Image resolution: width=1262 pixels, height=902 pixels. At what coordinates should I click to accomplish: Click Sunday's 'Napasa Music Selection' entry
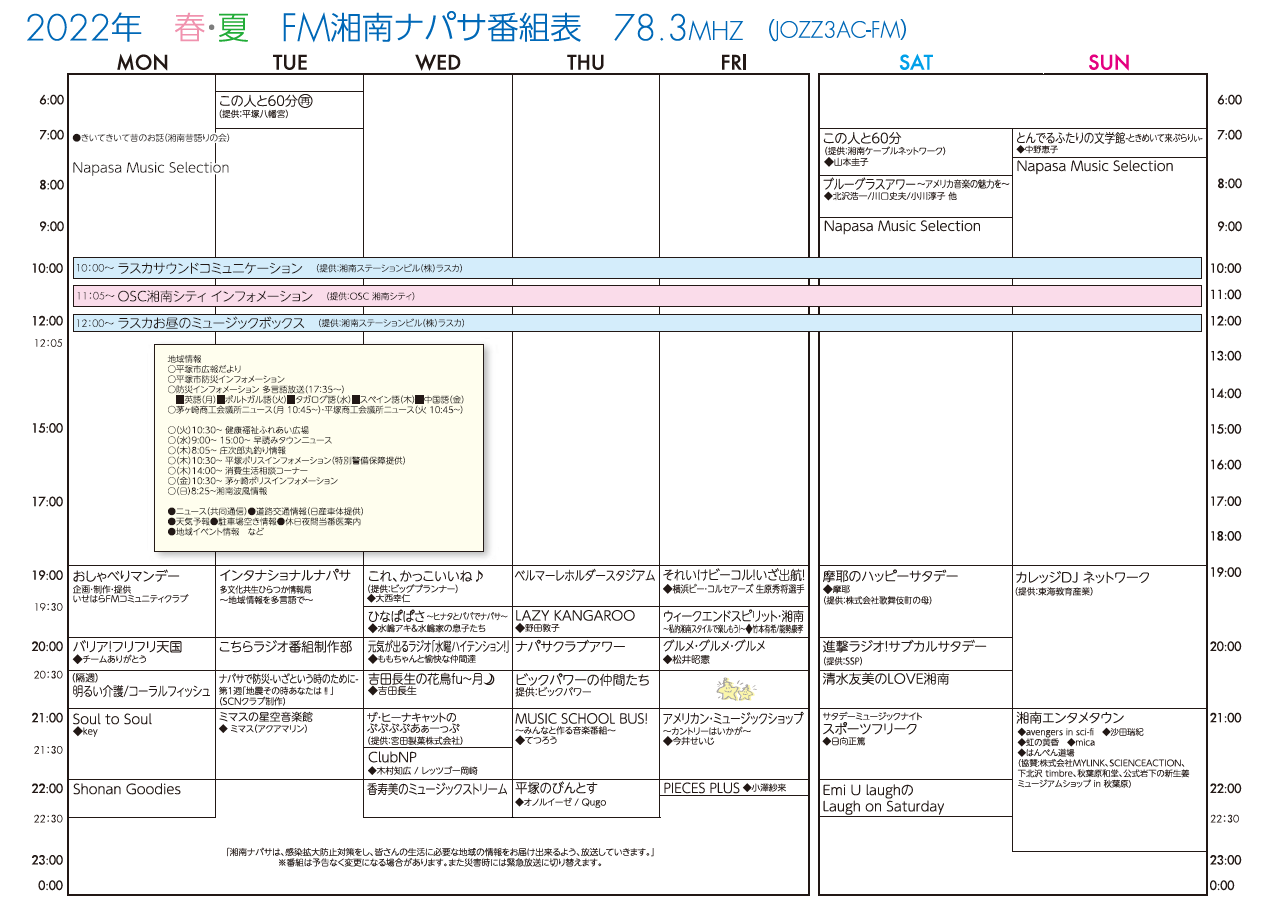coord(1095,166)
